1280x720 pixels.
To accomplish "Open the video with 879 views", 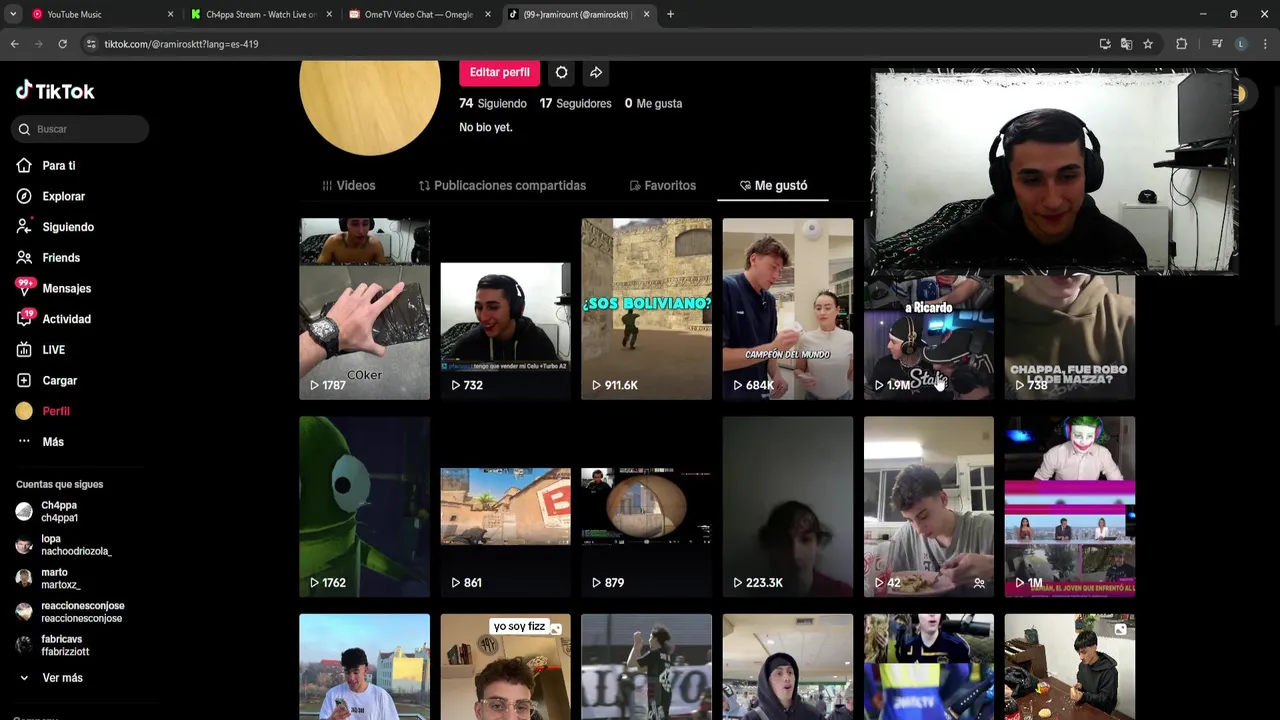I will click(646, 506).
